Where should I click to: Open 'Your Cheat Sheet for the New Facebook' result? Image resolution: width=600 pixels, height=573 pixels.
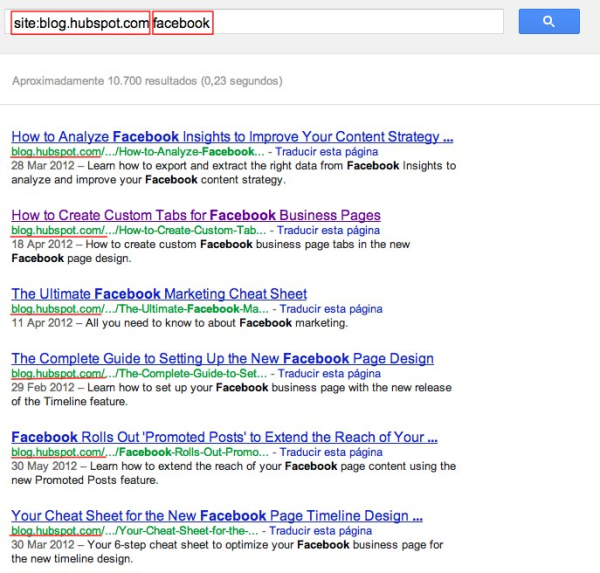[x=217, y=516]
